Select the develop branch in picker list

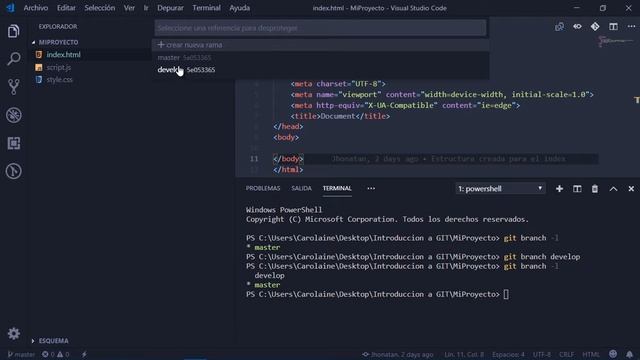click(320, 70)
